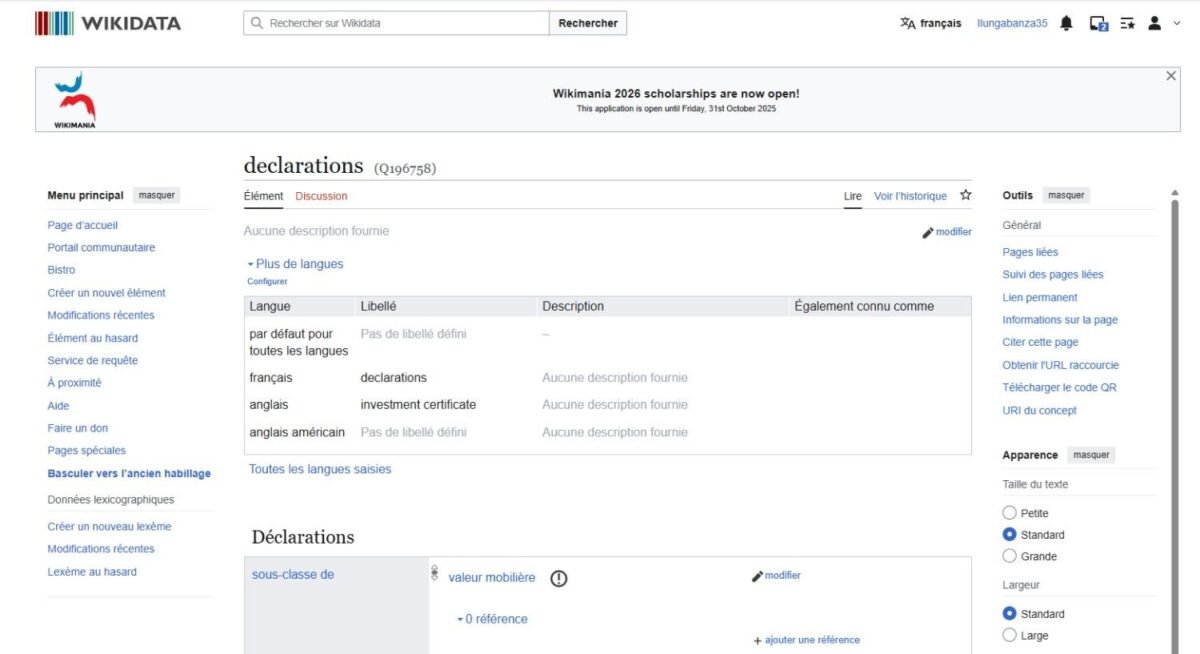
Task: Click the ajouter une référence link
Action: click(806, 640)
